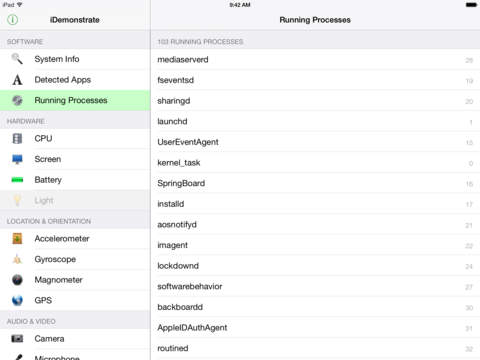480x360 pixels.
Task: Open the Battery hardware page
Action: click(75, 180)
